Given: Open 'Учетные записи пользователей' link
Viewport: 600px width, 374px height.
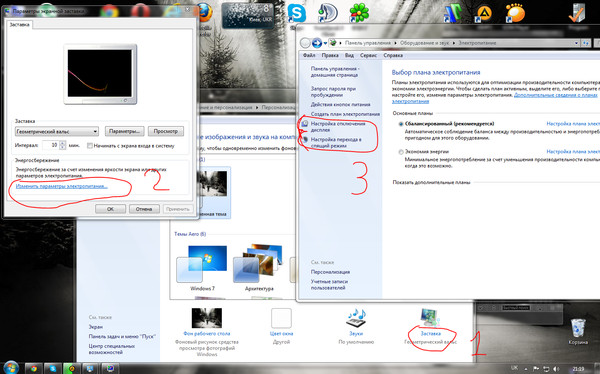Looking at the screenshot, I should (x=329, y=284).
